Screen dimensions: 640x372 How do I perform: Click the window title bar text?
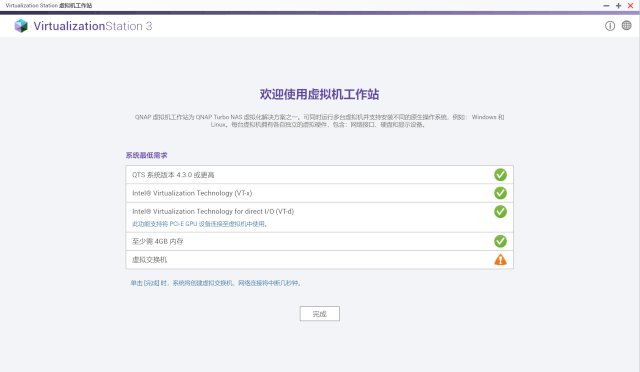[x=49, y=6]
